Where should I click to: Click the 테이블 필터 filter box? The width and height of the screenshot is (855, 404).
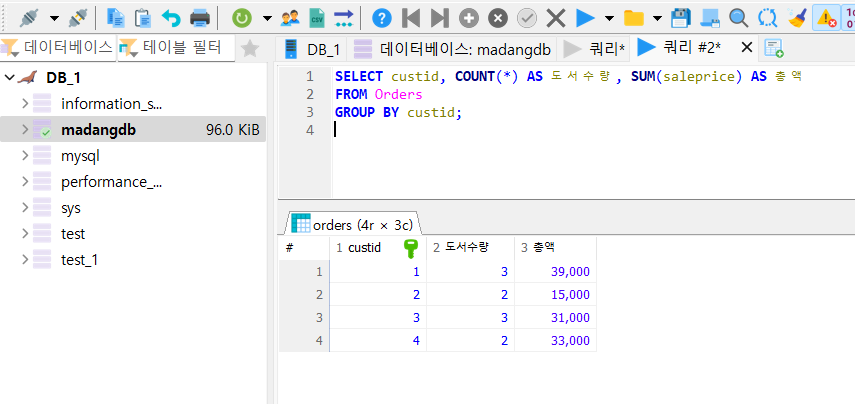tap(176, 49)
